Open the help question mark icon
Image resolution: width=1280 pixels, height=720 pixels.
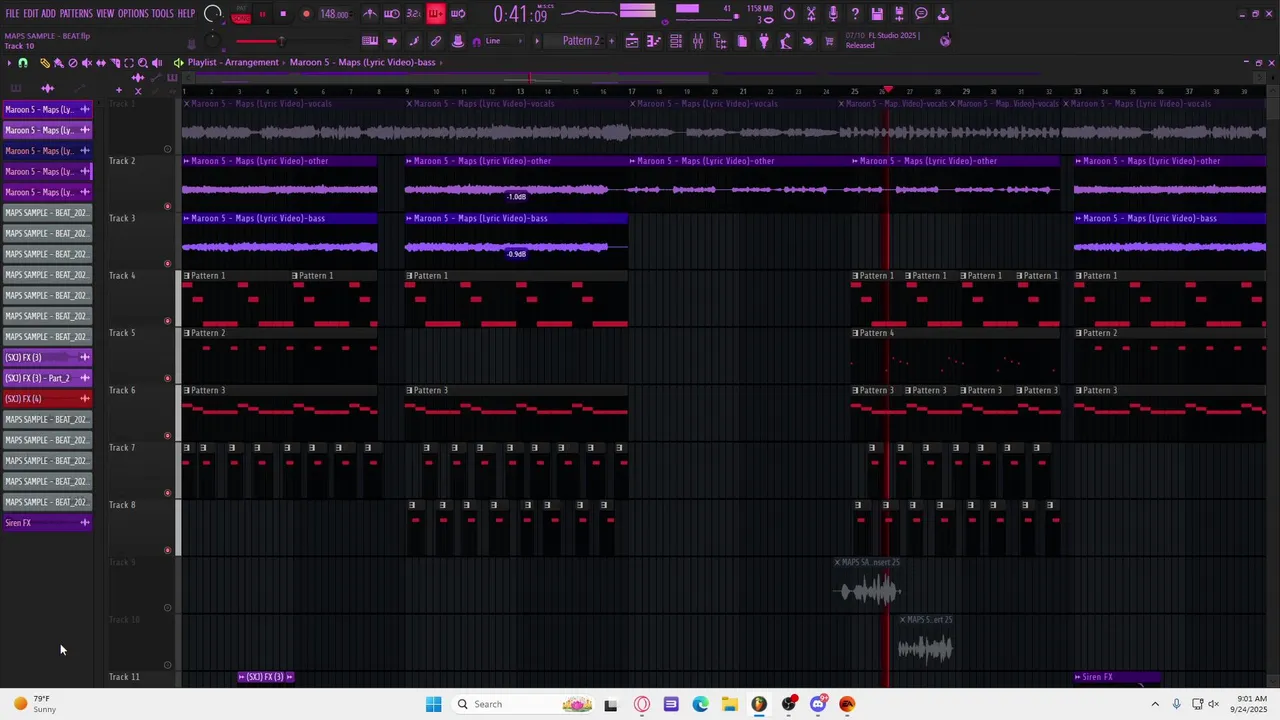pyautogui.click(x=855, y=14)
